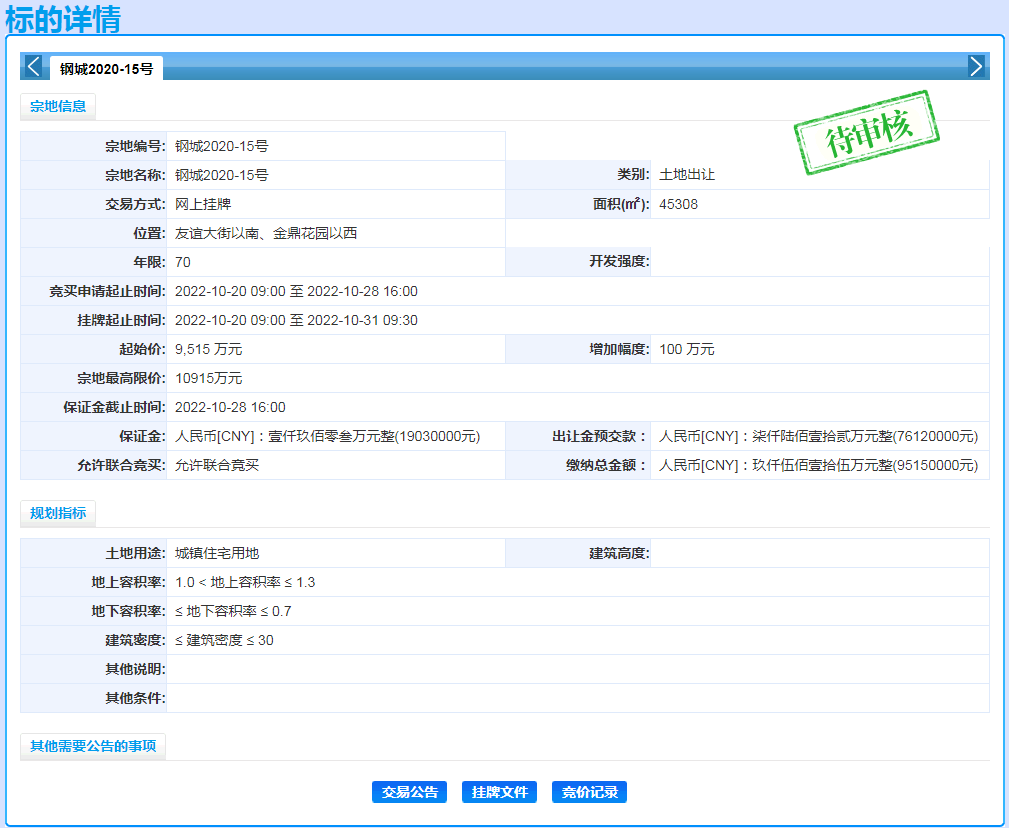Click the 地上容积率 value range text
The image size is (1009, 828).
click(245, 582)
